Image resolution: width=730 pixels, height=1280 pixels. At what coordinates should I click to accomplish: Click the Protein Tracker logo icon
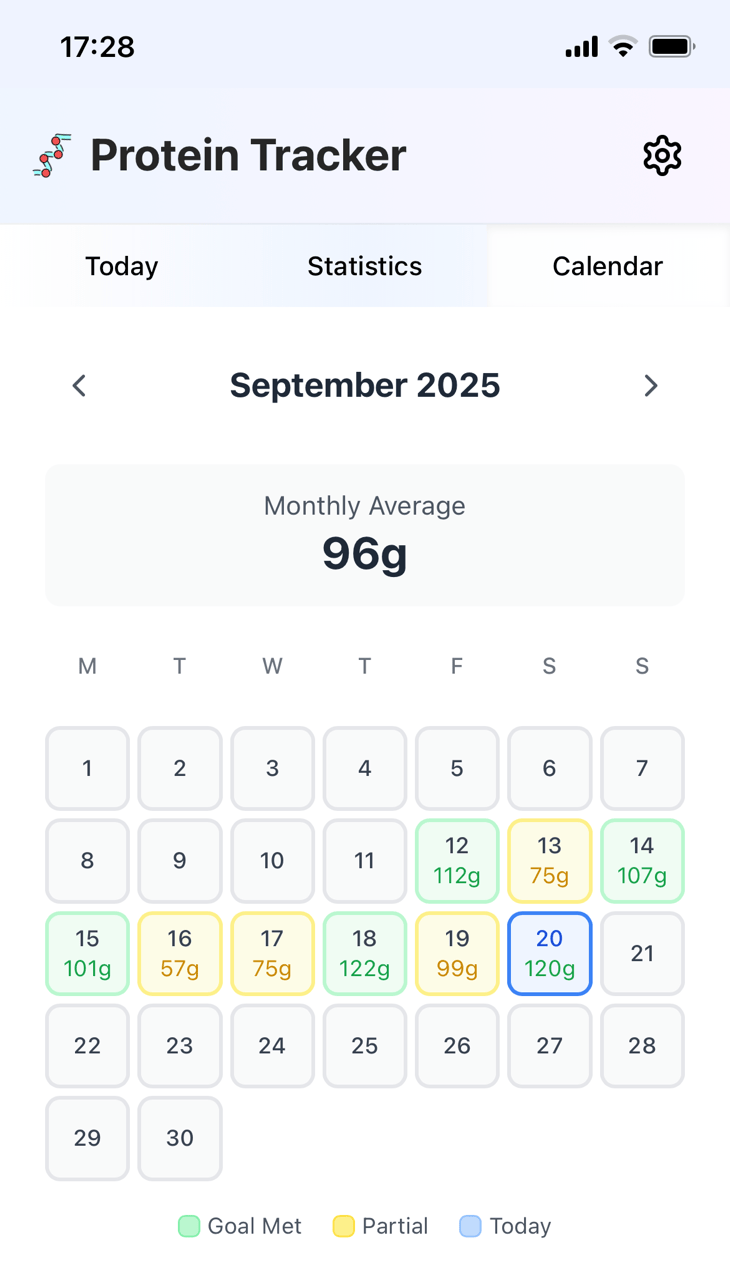click(x=52, y=155)
